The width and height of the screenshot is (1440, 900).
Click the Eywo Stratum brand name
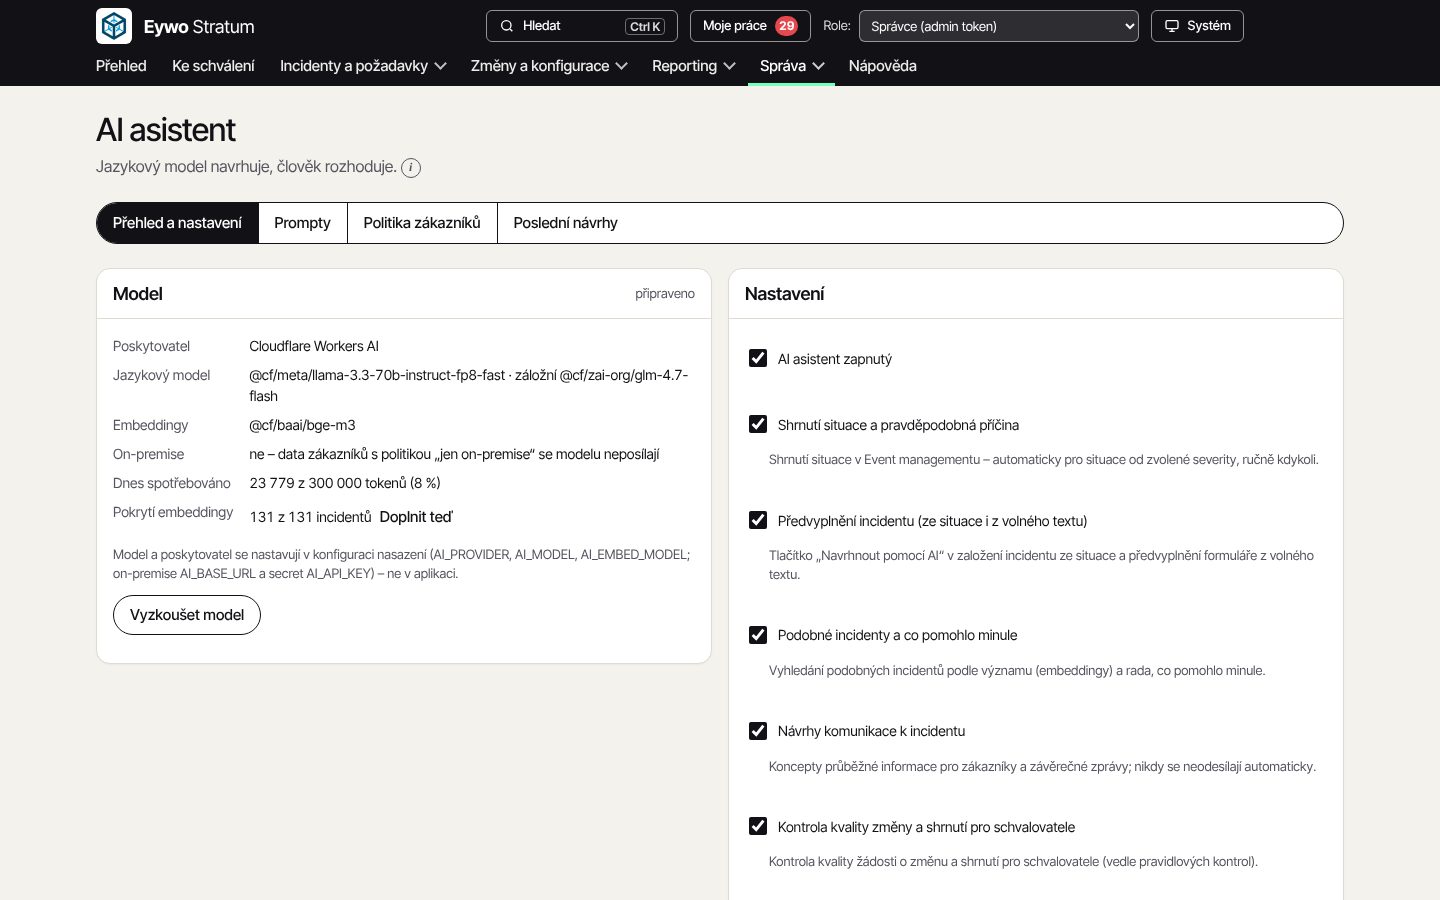pyautogui.click(x=199, y=27)
